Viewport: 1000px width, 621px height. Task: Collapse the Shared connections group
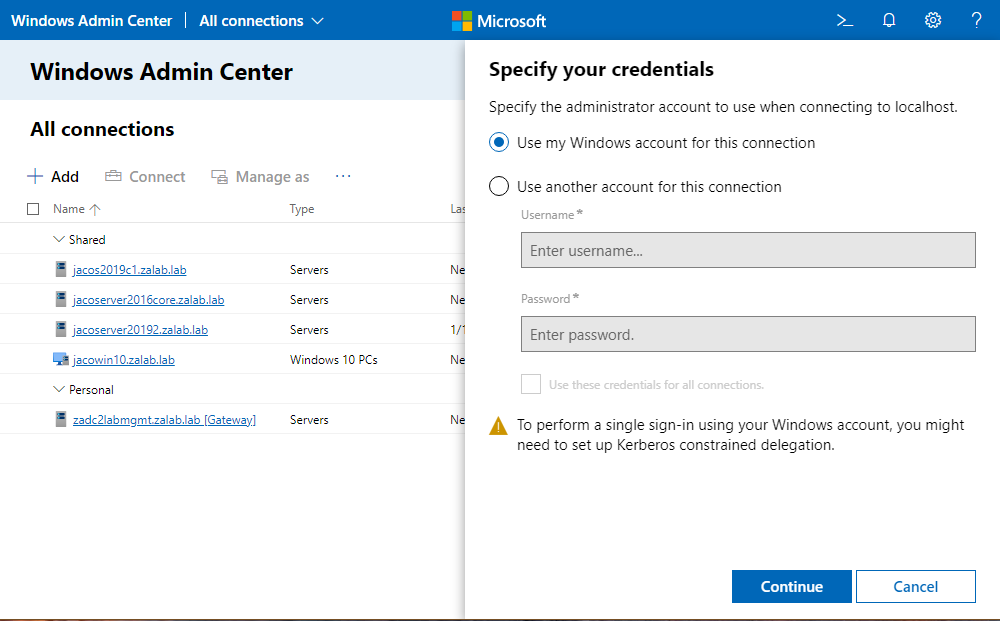pos(58,239)
